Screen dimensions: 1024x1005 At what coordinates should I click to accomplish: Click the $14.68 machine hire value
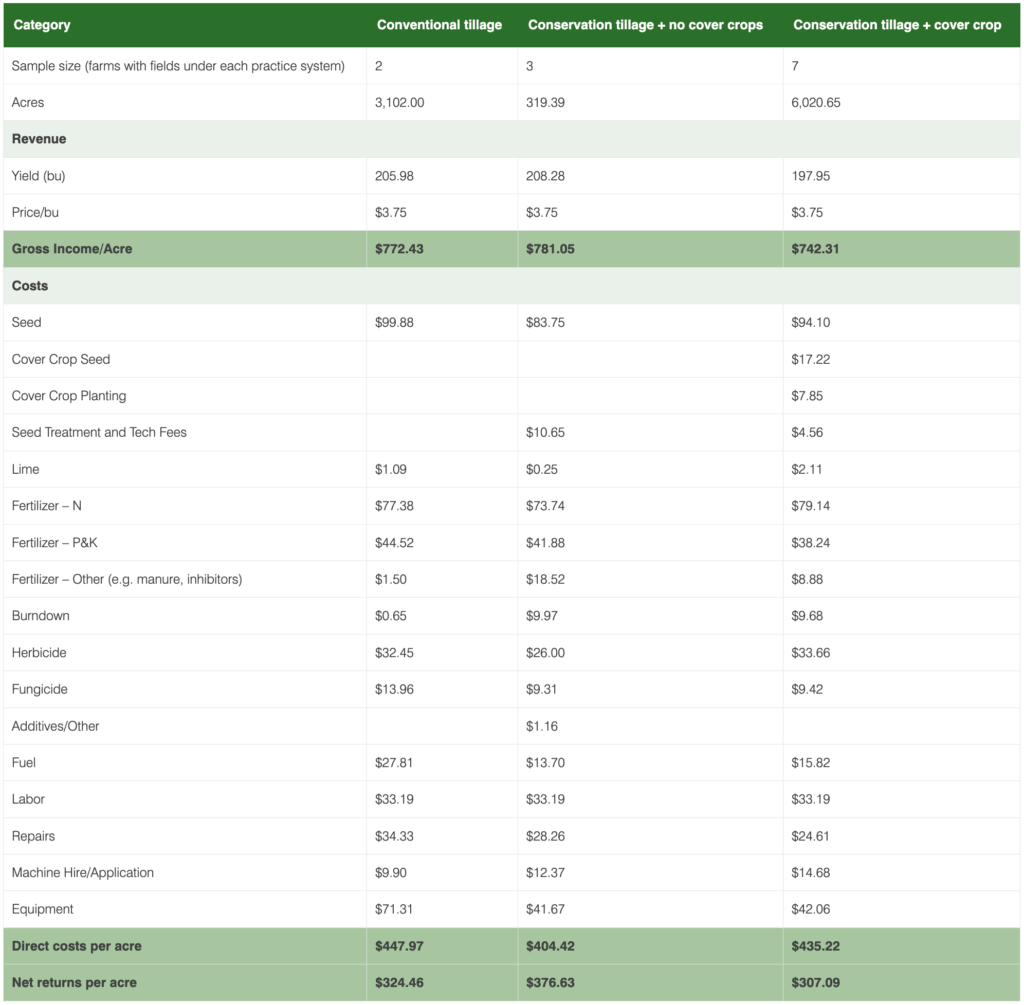pyautogui.click(x=810, y=872)
